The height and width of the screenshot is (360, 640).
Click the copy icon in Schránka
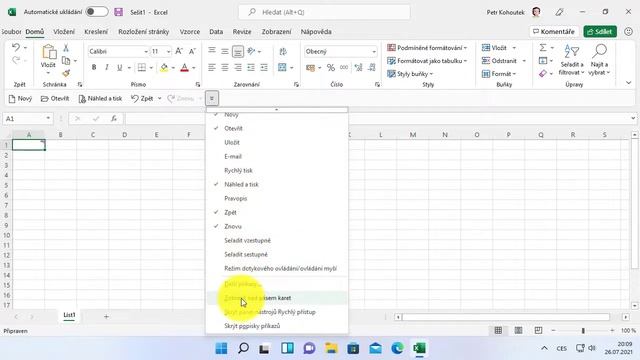66,60
